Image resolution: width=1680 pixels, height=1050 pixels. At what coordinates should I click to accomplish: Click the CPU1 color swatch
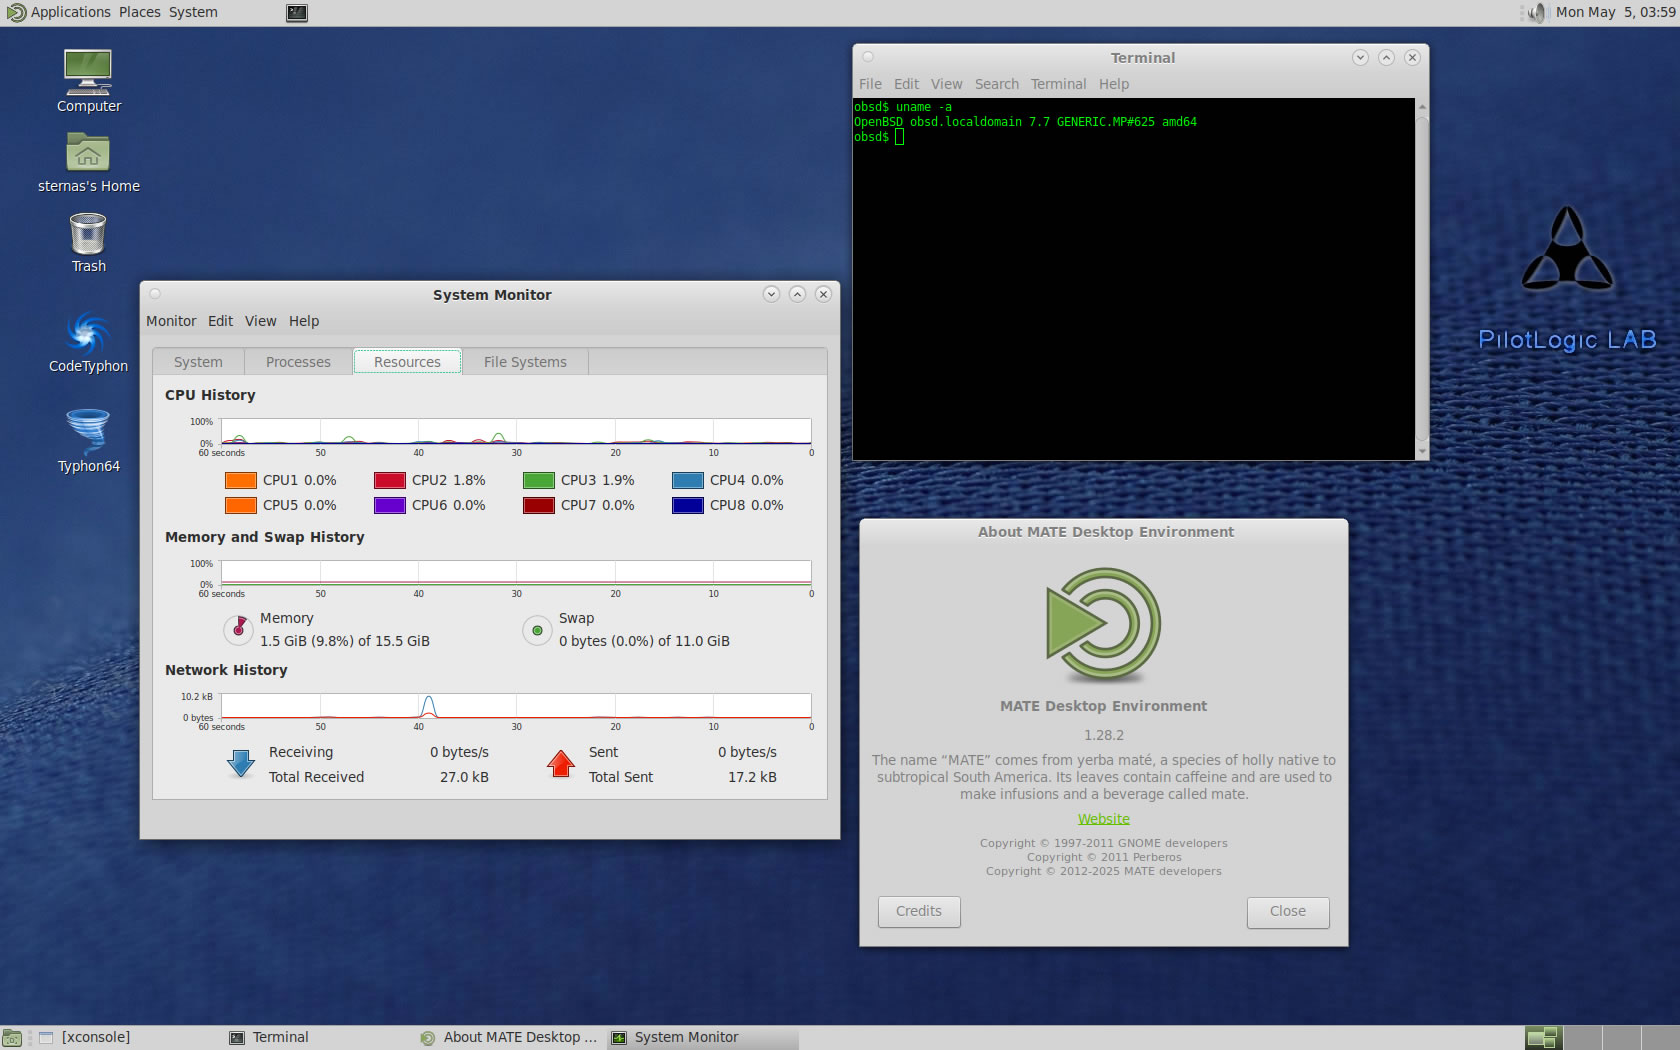pyautogui.click(x=241, y=480)
